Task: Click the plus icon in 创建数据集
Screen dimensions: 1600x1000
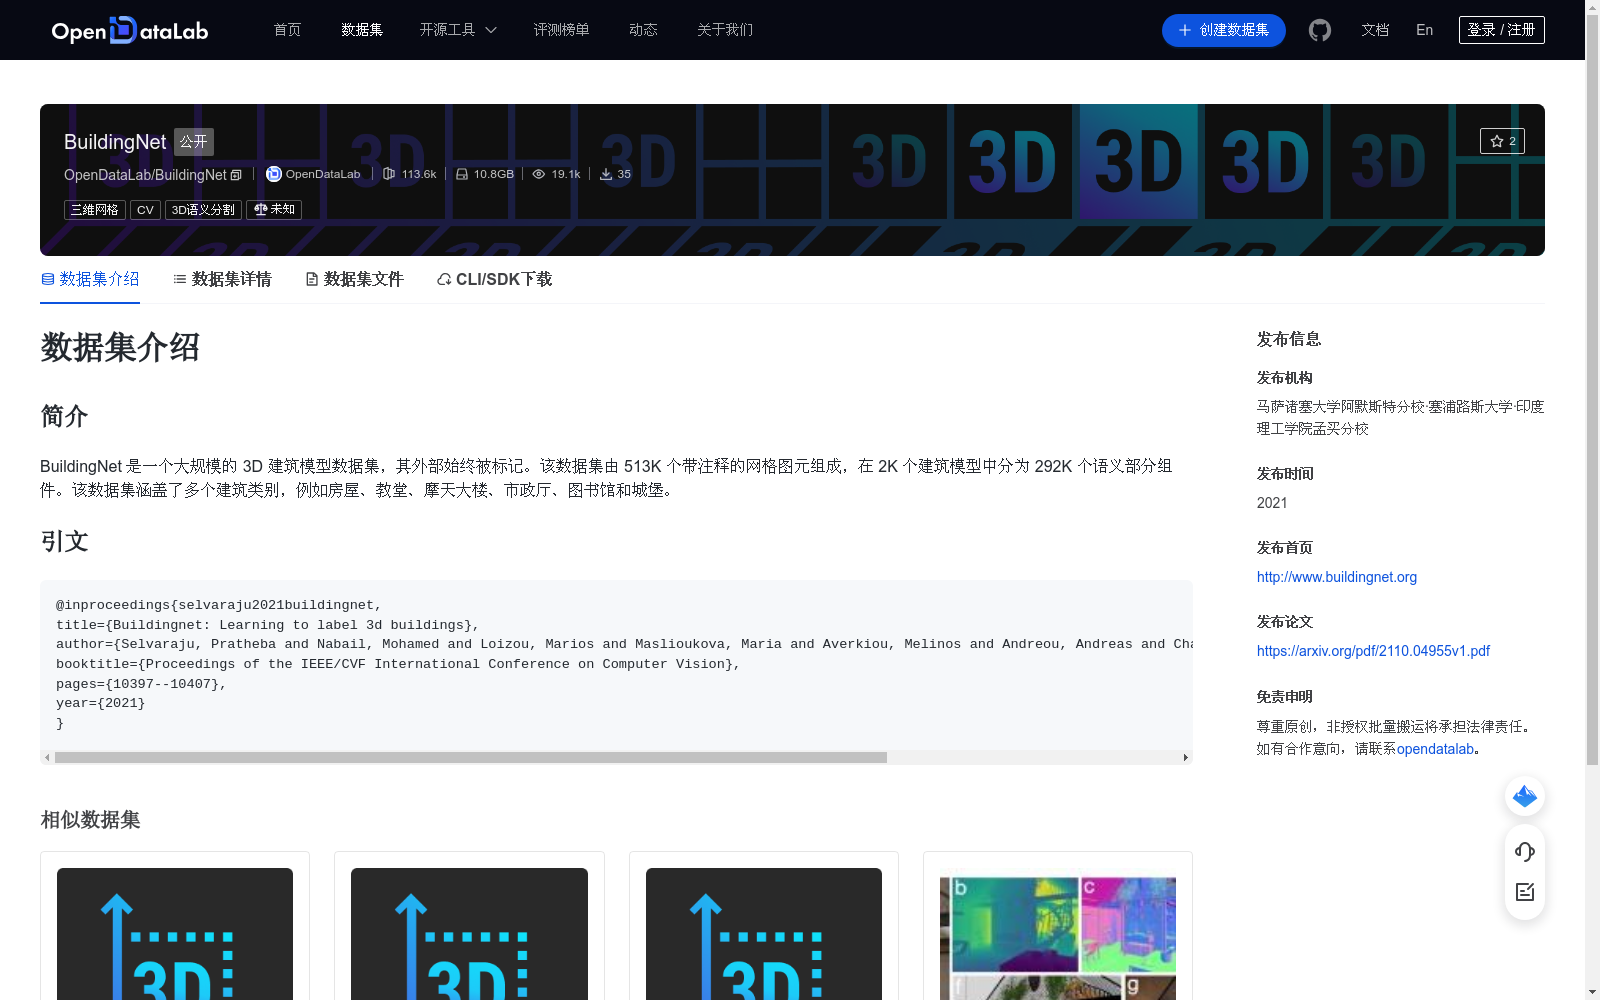Action: [1185, 30]
